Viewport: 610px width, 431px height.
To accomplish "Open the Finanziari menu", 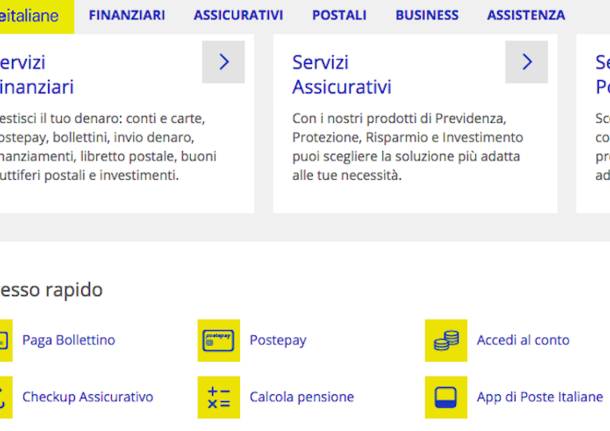I will tap(127, 15).
